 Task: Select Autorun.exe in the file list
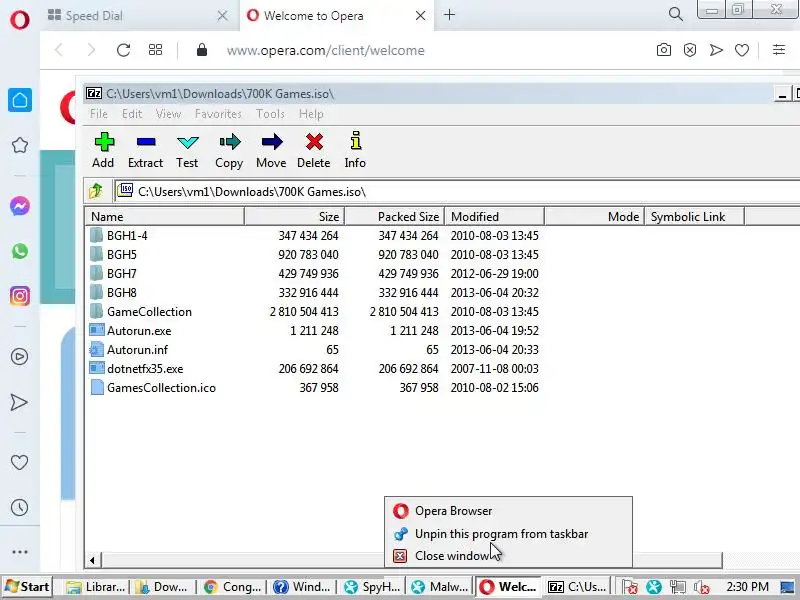139,331
